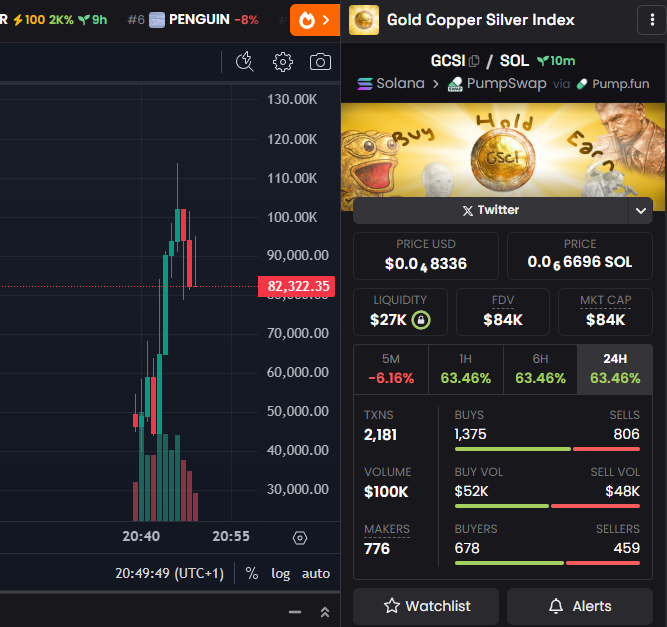Click the VOLUME $100K value
667x627 pixels.
tap(386, 492)
